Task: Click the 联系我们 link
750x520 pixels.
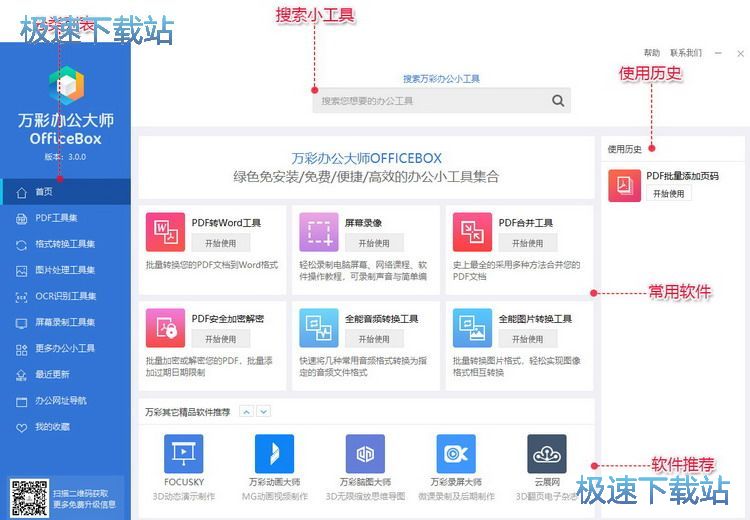Action: click(x=686, y=53)
